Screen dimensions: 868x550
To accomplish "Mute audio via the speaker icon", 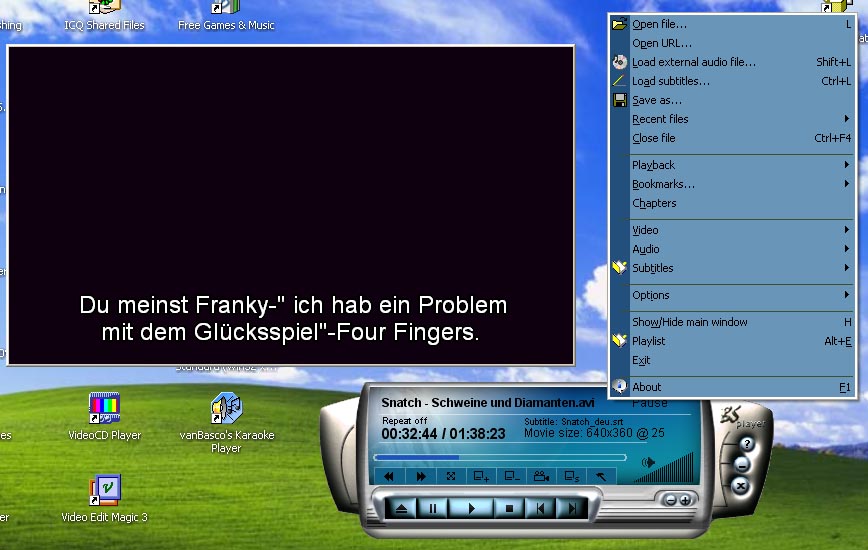I will (648, 462).
